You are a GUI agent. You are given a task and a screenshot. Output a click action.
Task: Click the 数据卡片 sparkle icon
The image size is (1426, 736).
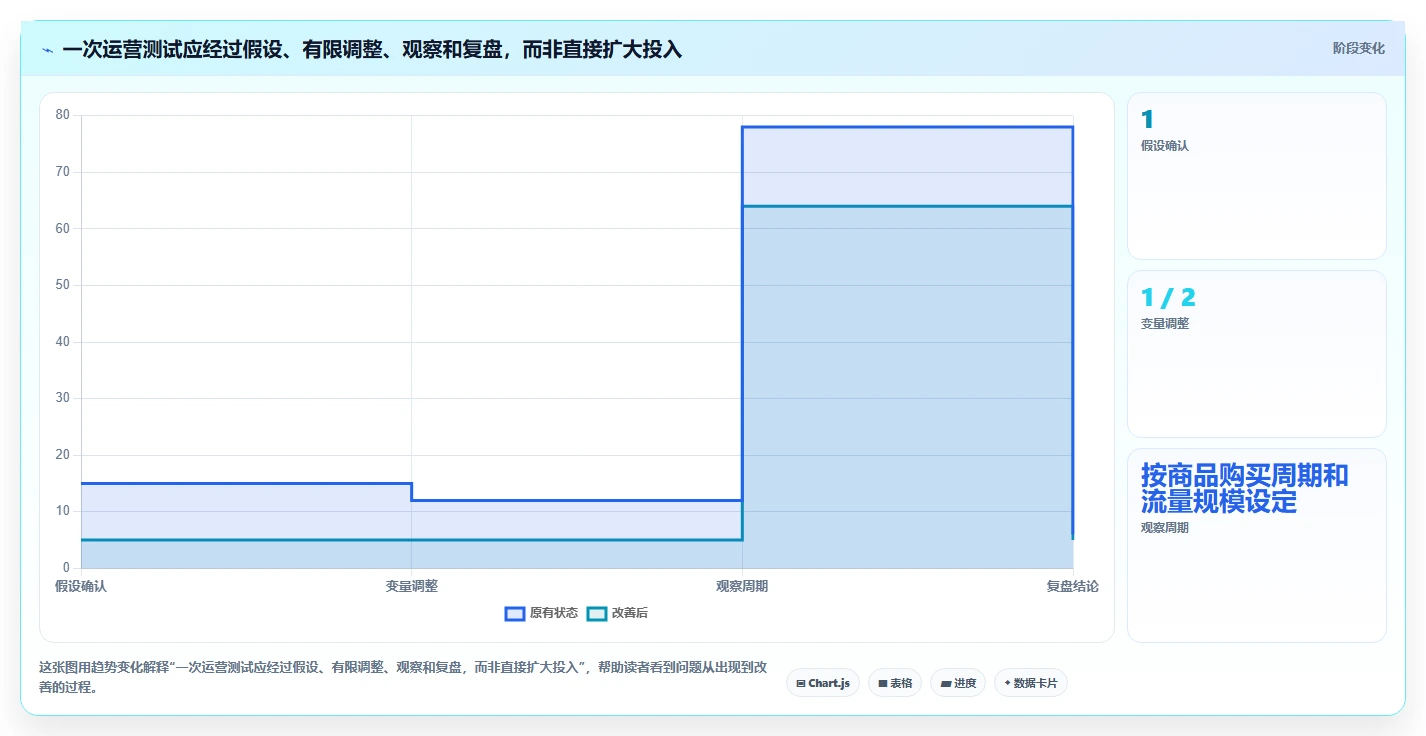click(1007, 683)
